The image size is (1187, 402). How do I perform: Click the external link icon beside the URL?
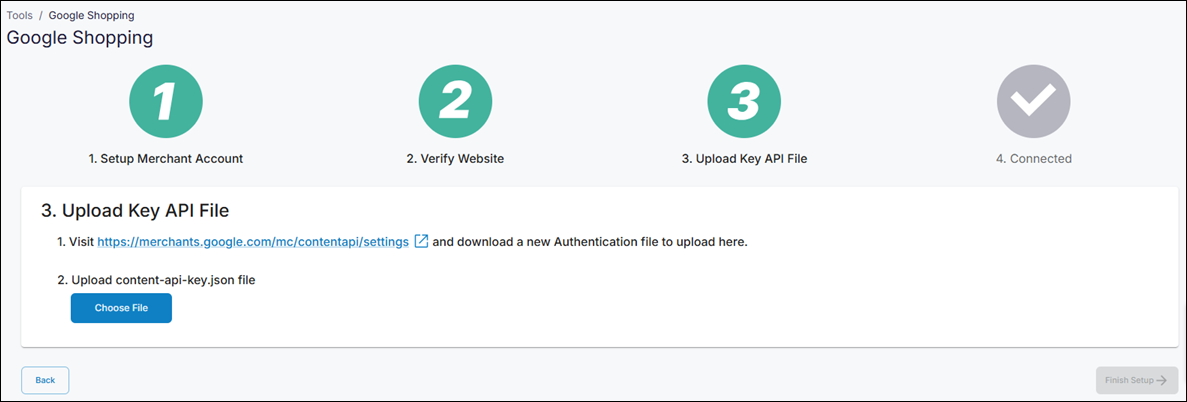(421, 242)
